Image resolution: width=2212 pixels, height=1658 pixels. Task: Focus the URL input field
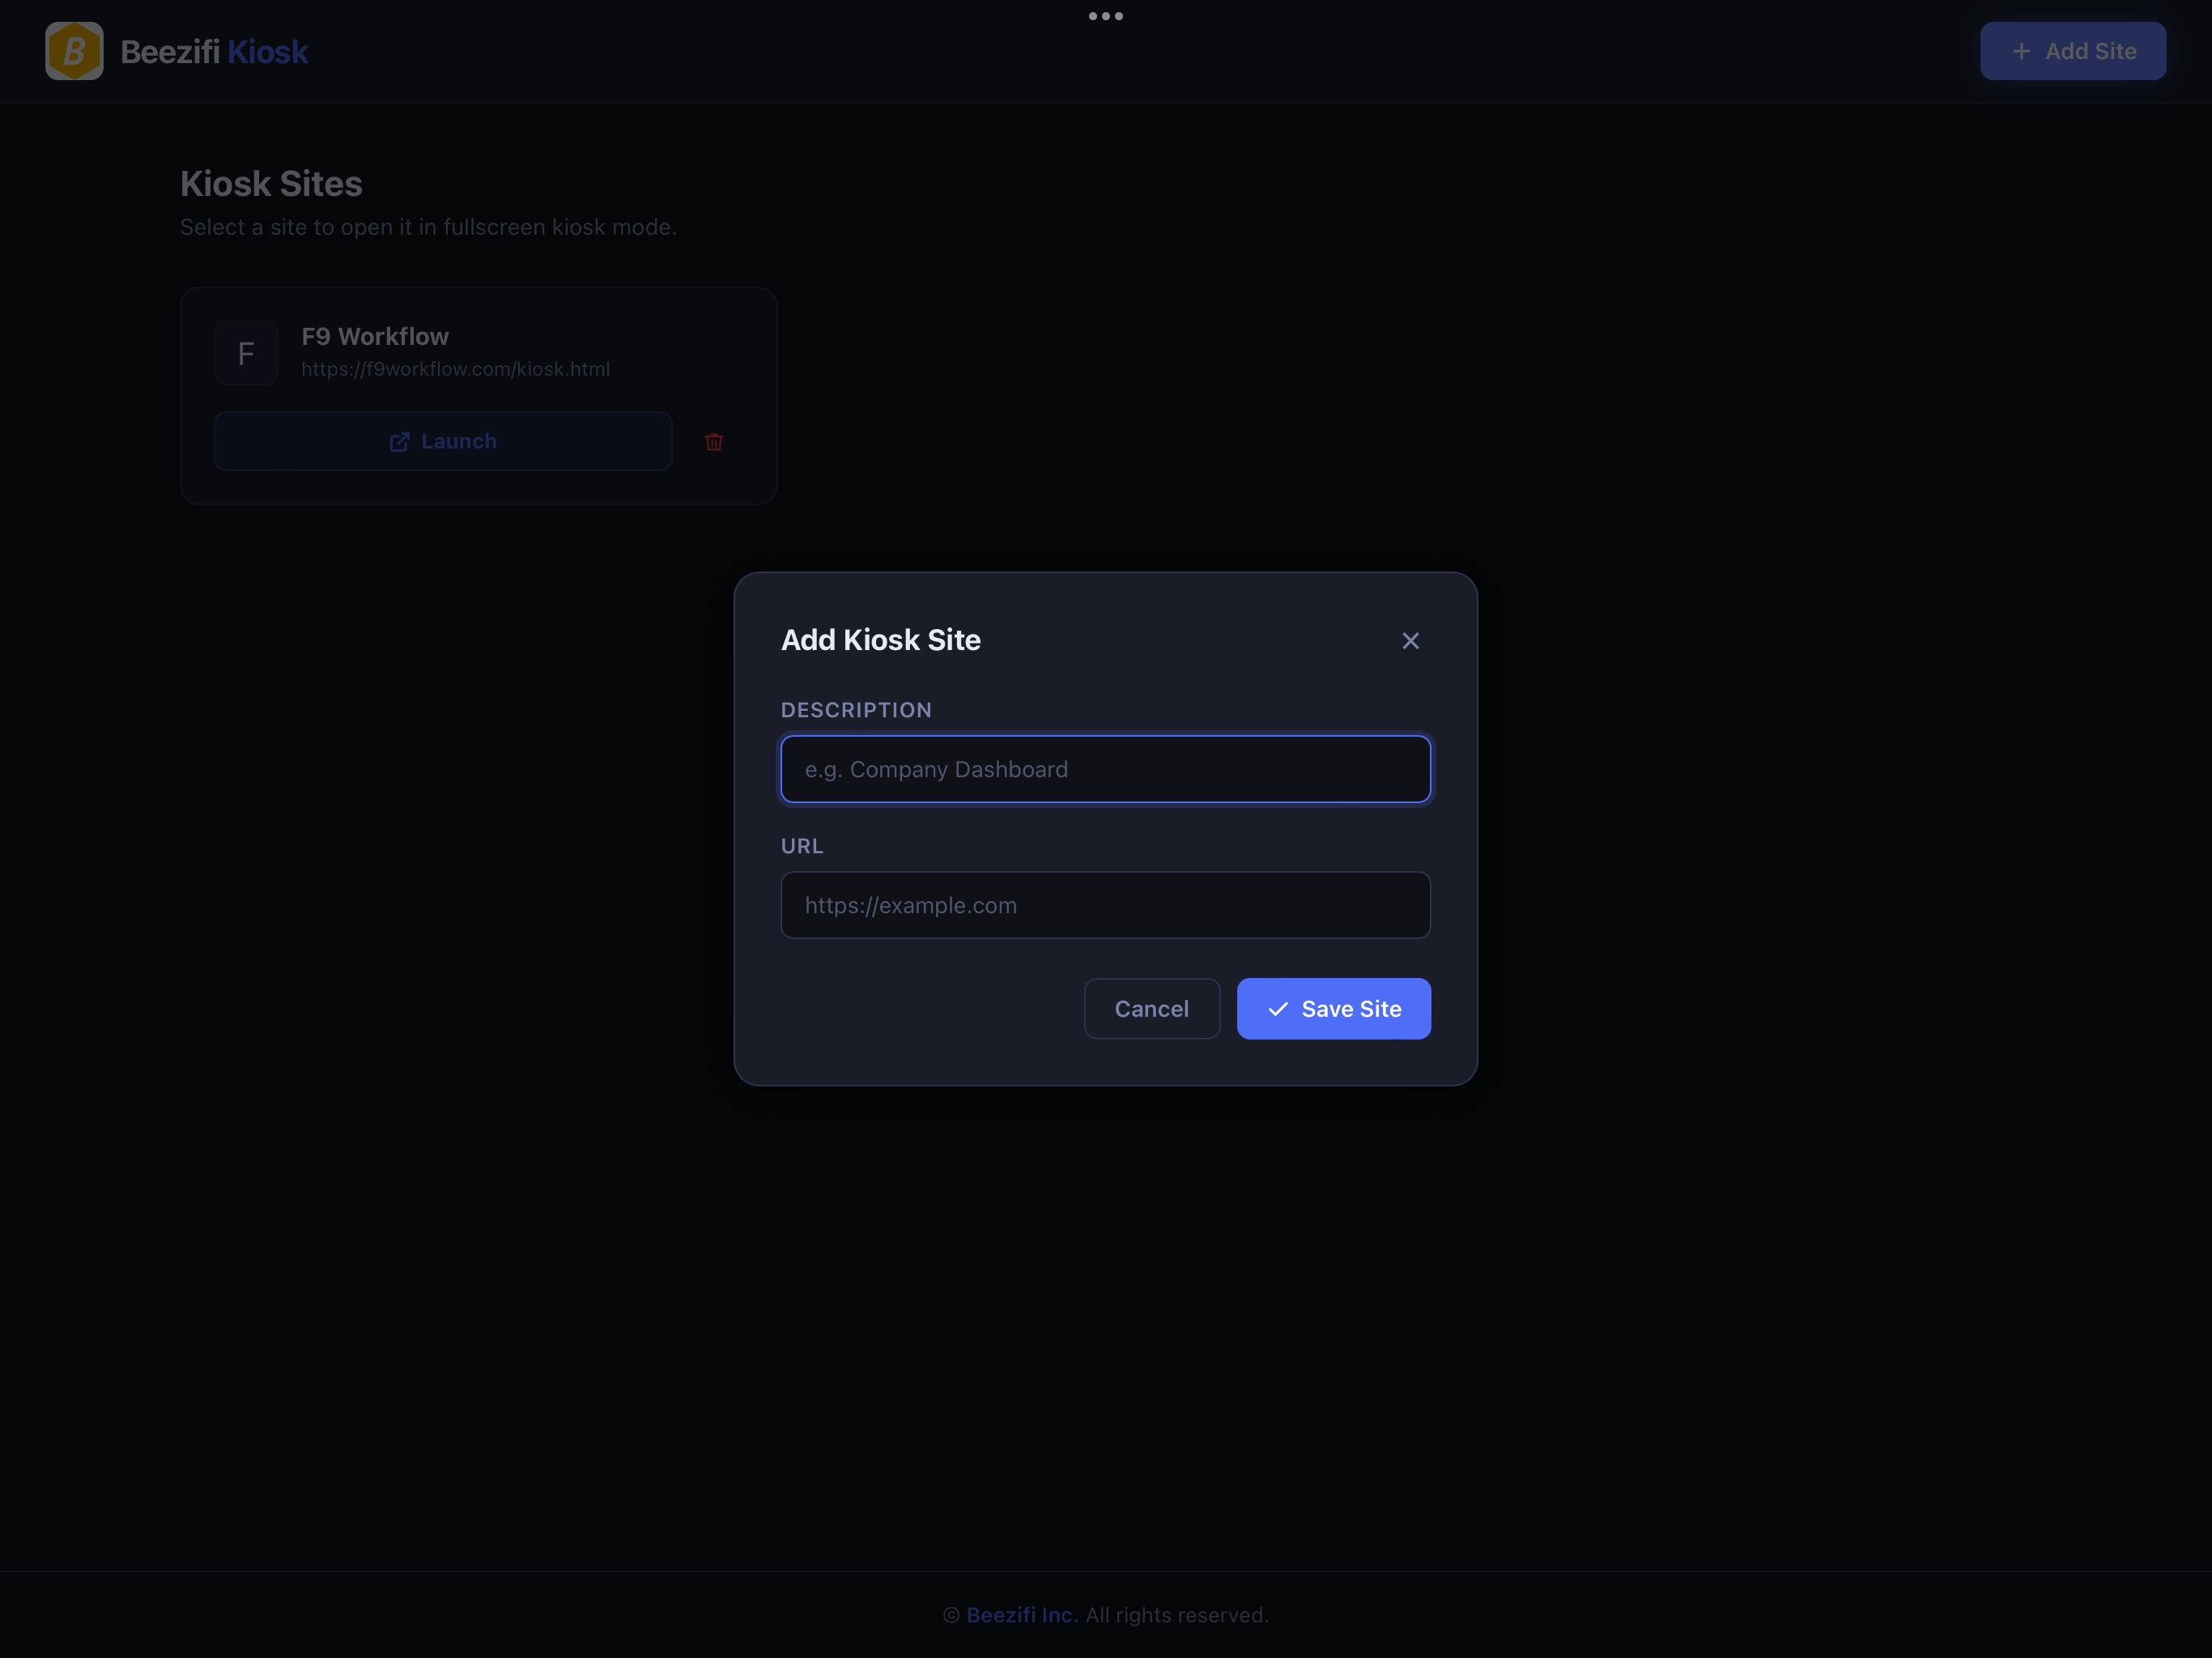[1105, 905]
